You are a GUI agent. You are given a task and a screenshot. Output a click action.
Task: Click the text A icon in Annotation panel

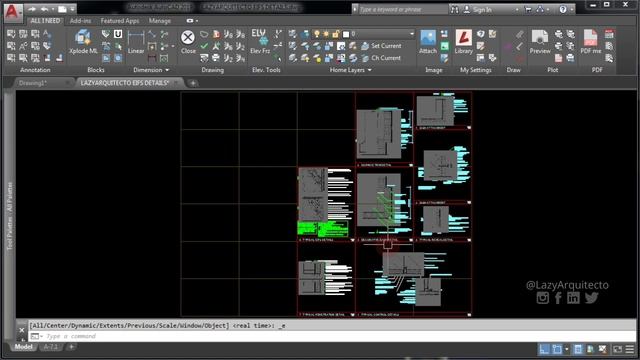(47, 34)
